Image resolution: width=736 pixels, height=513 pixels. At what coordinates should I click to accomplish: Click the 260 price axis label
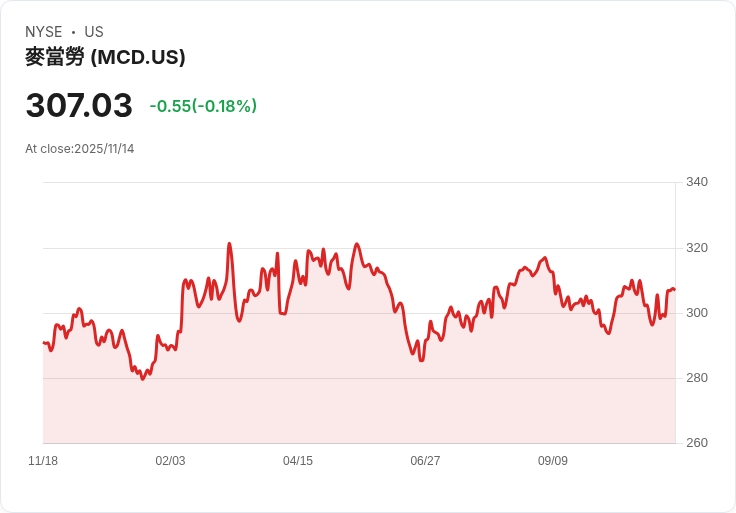[697, 443]
